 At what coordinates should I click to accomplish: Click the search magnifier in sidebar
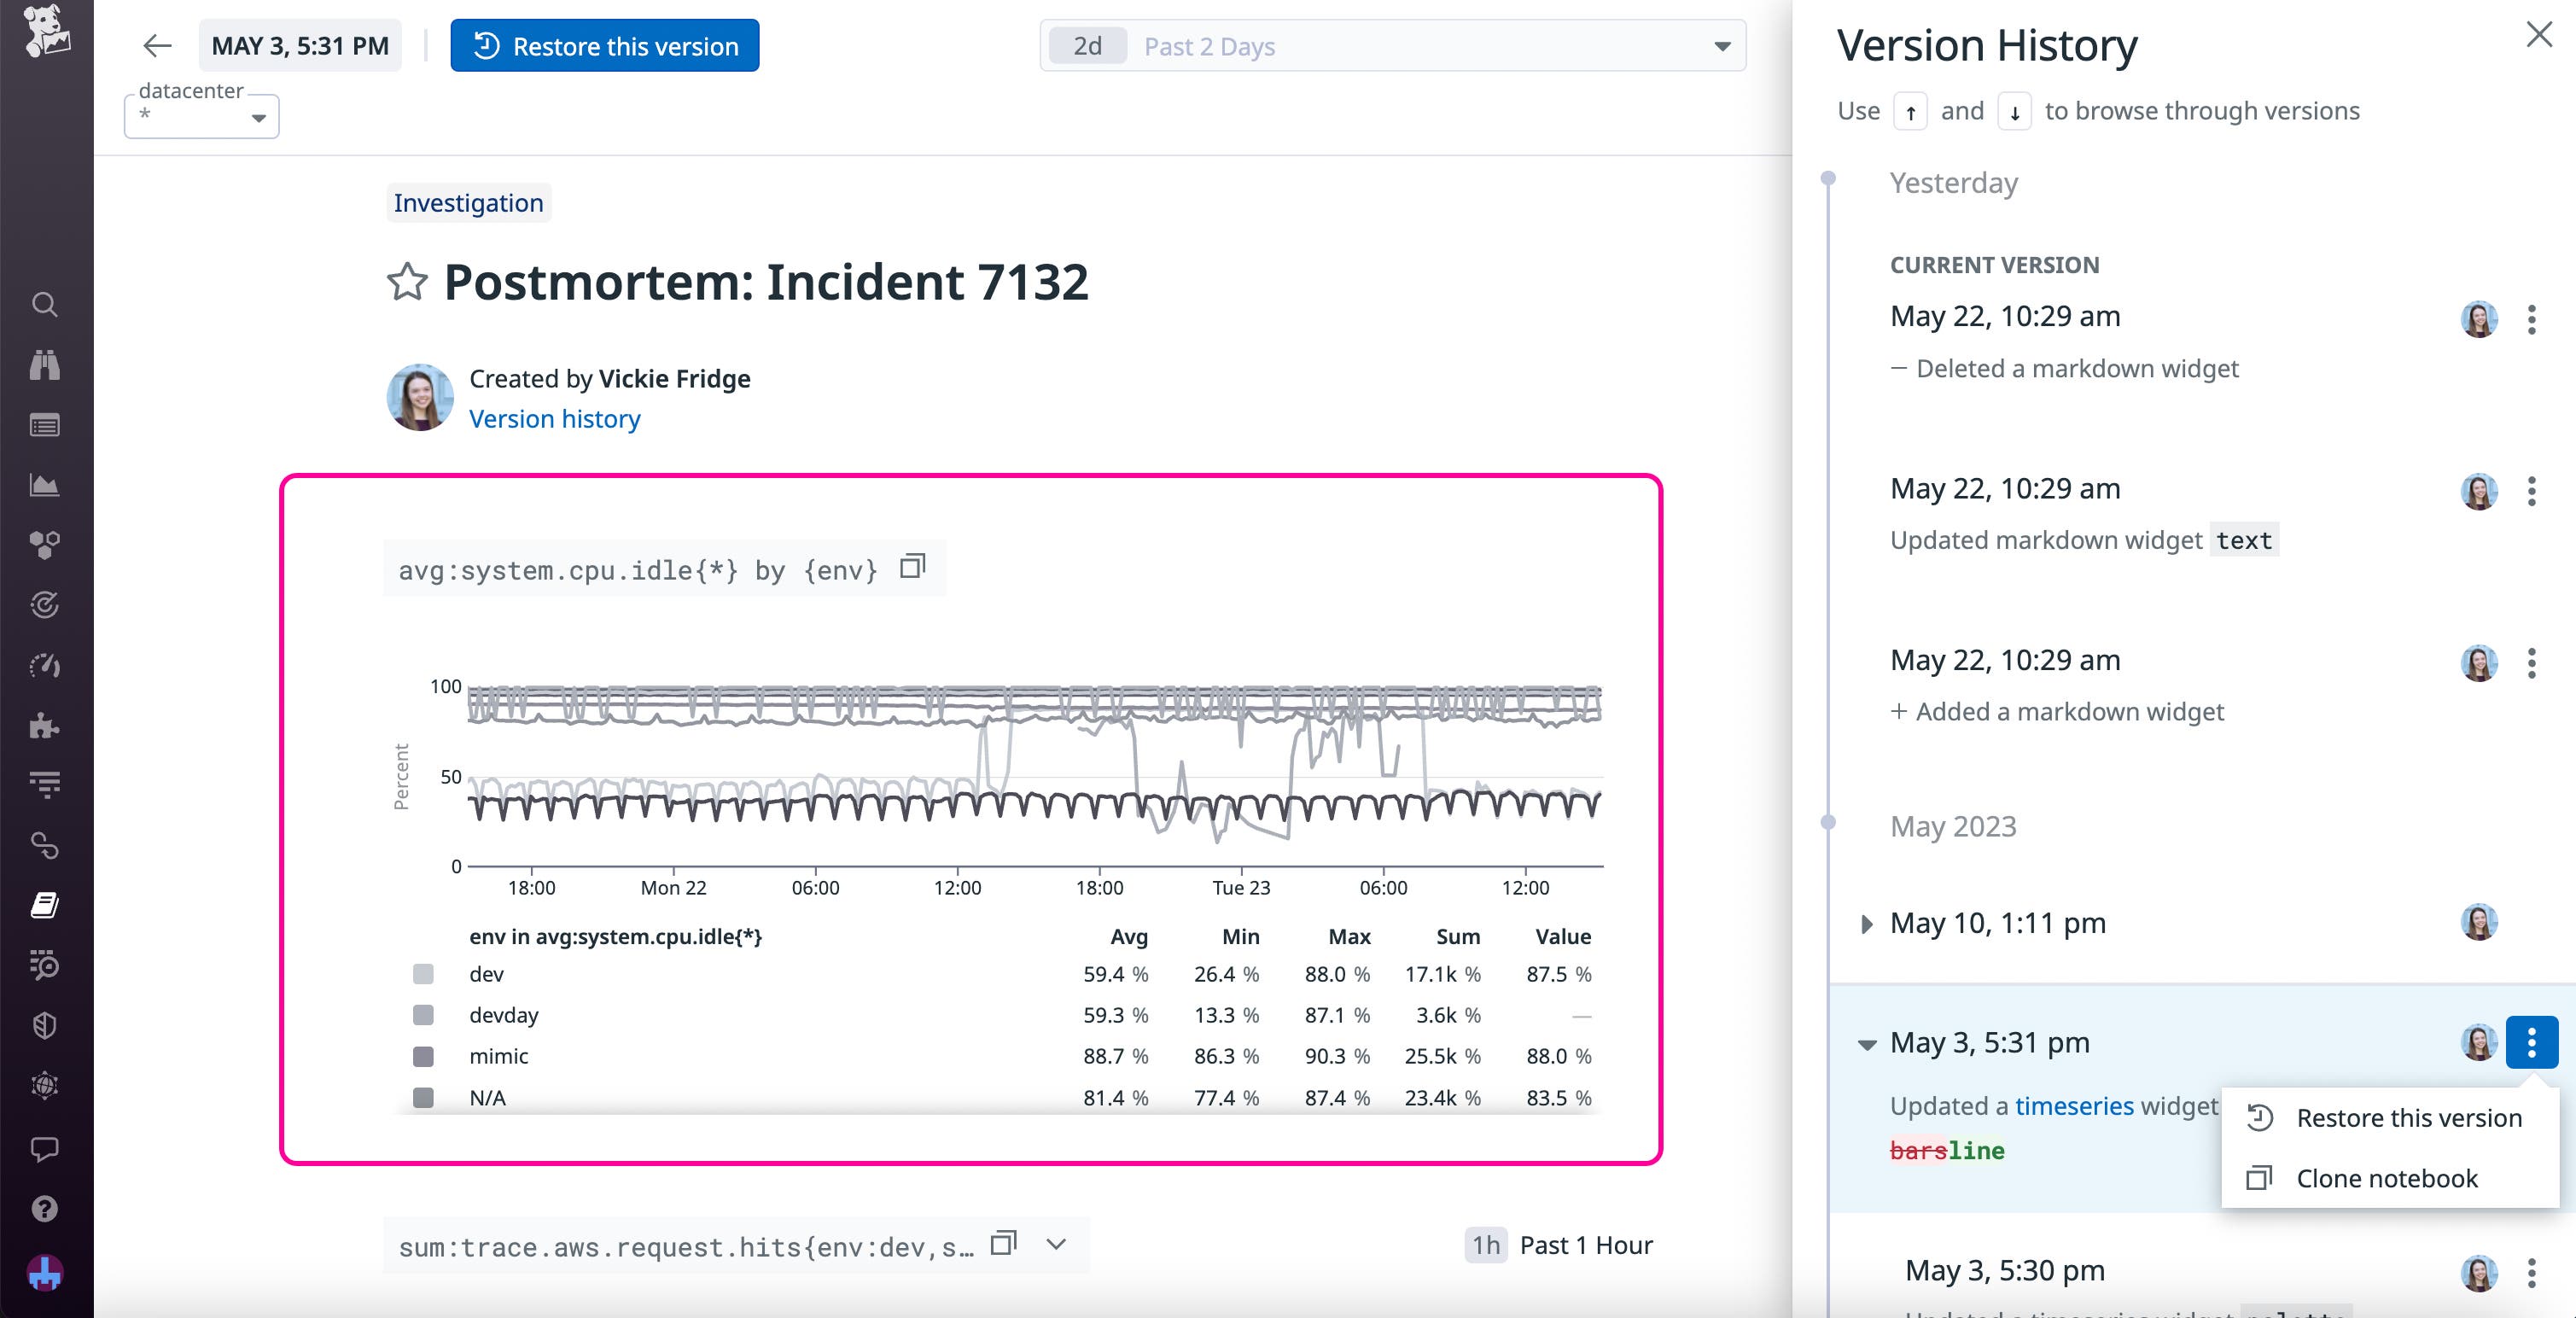[44, 304]
